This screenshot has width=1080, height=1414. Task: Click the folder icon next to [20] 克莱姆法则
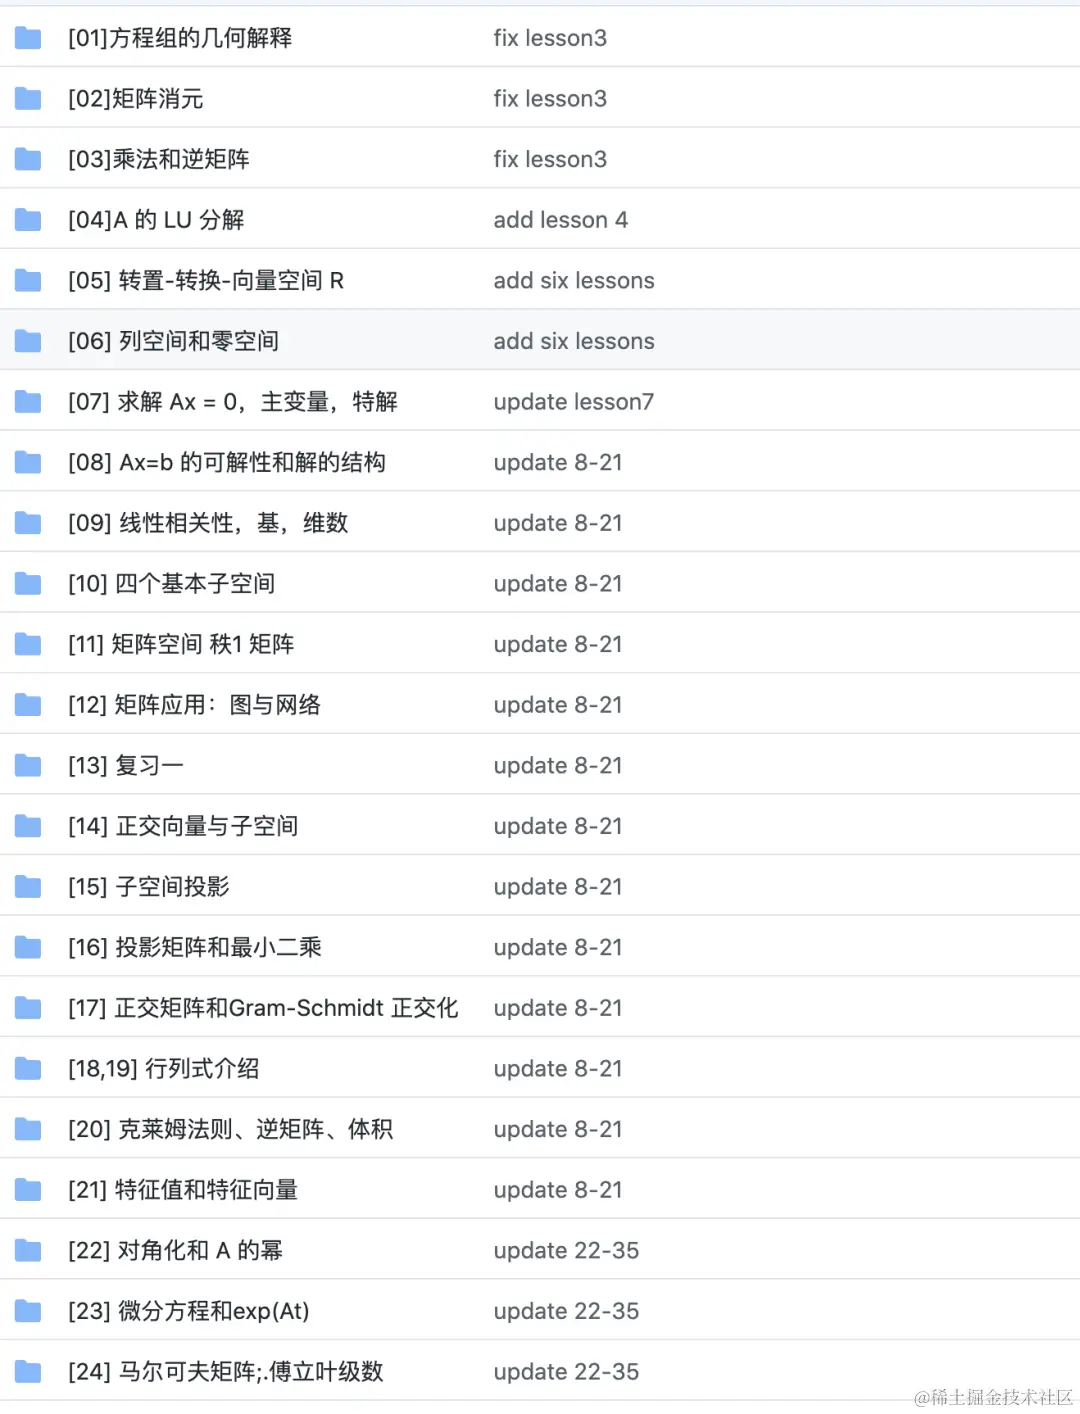pos(27,1129)
